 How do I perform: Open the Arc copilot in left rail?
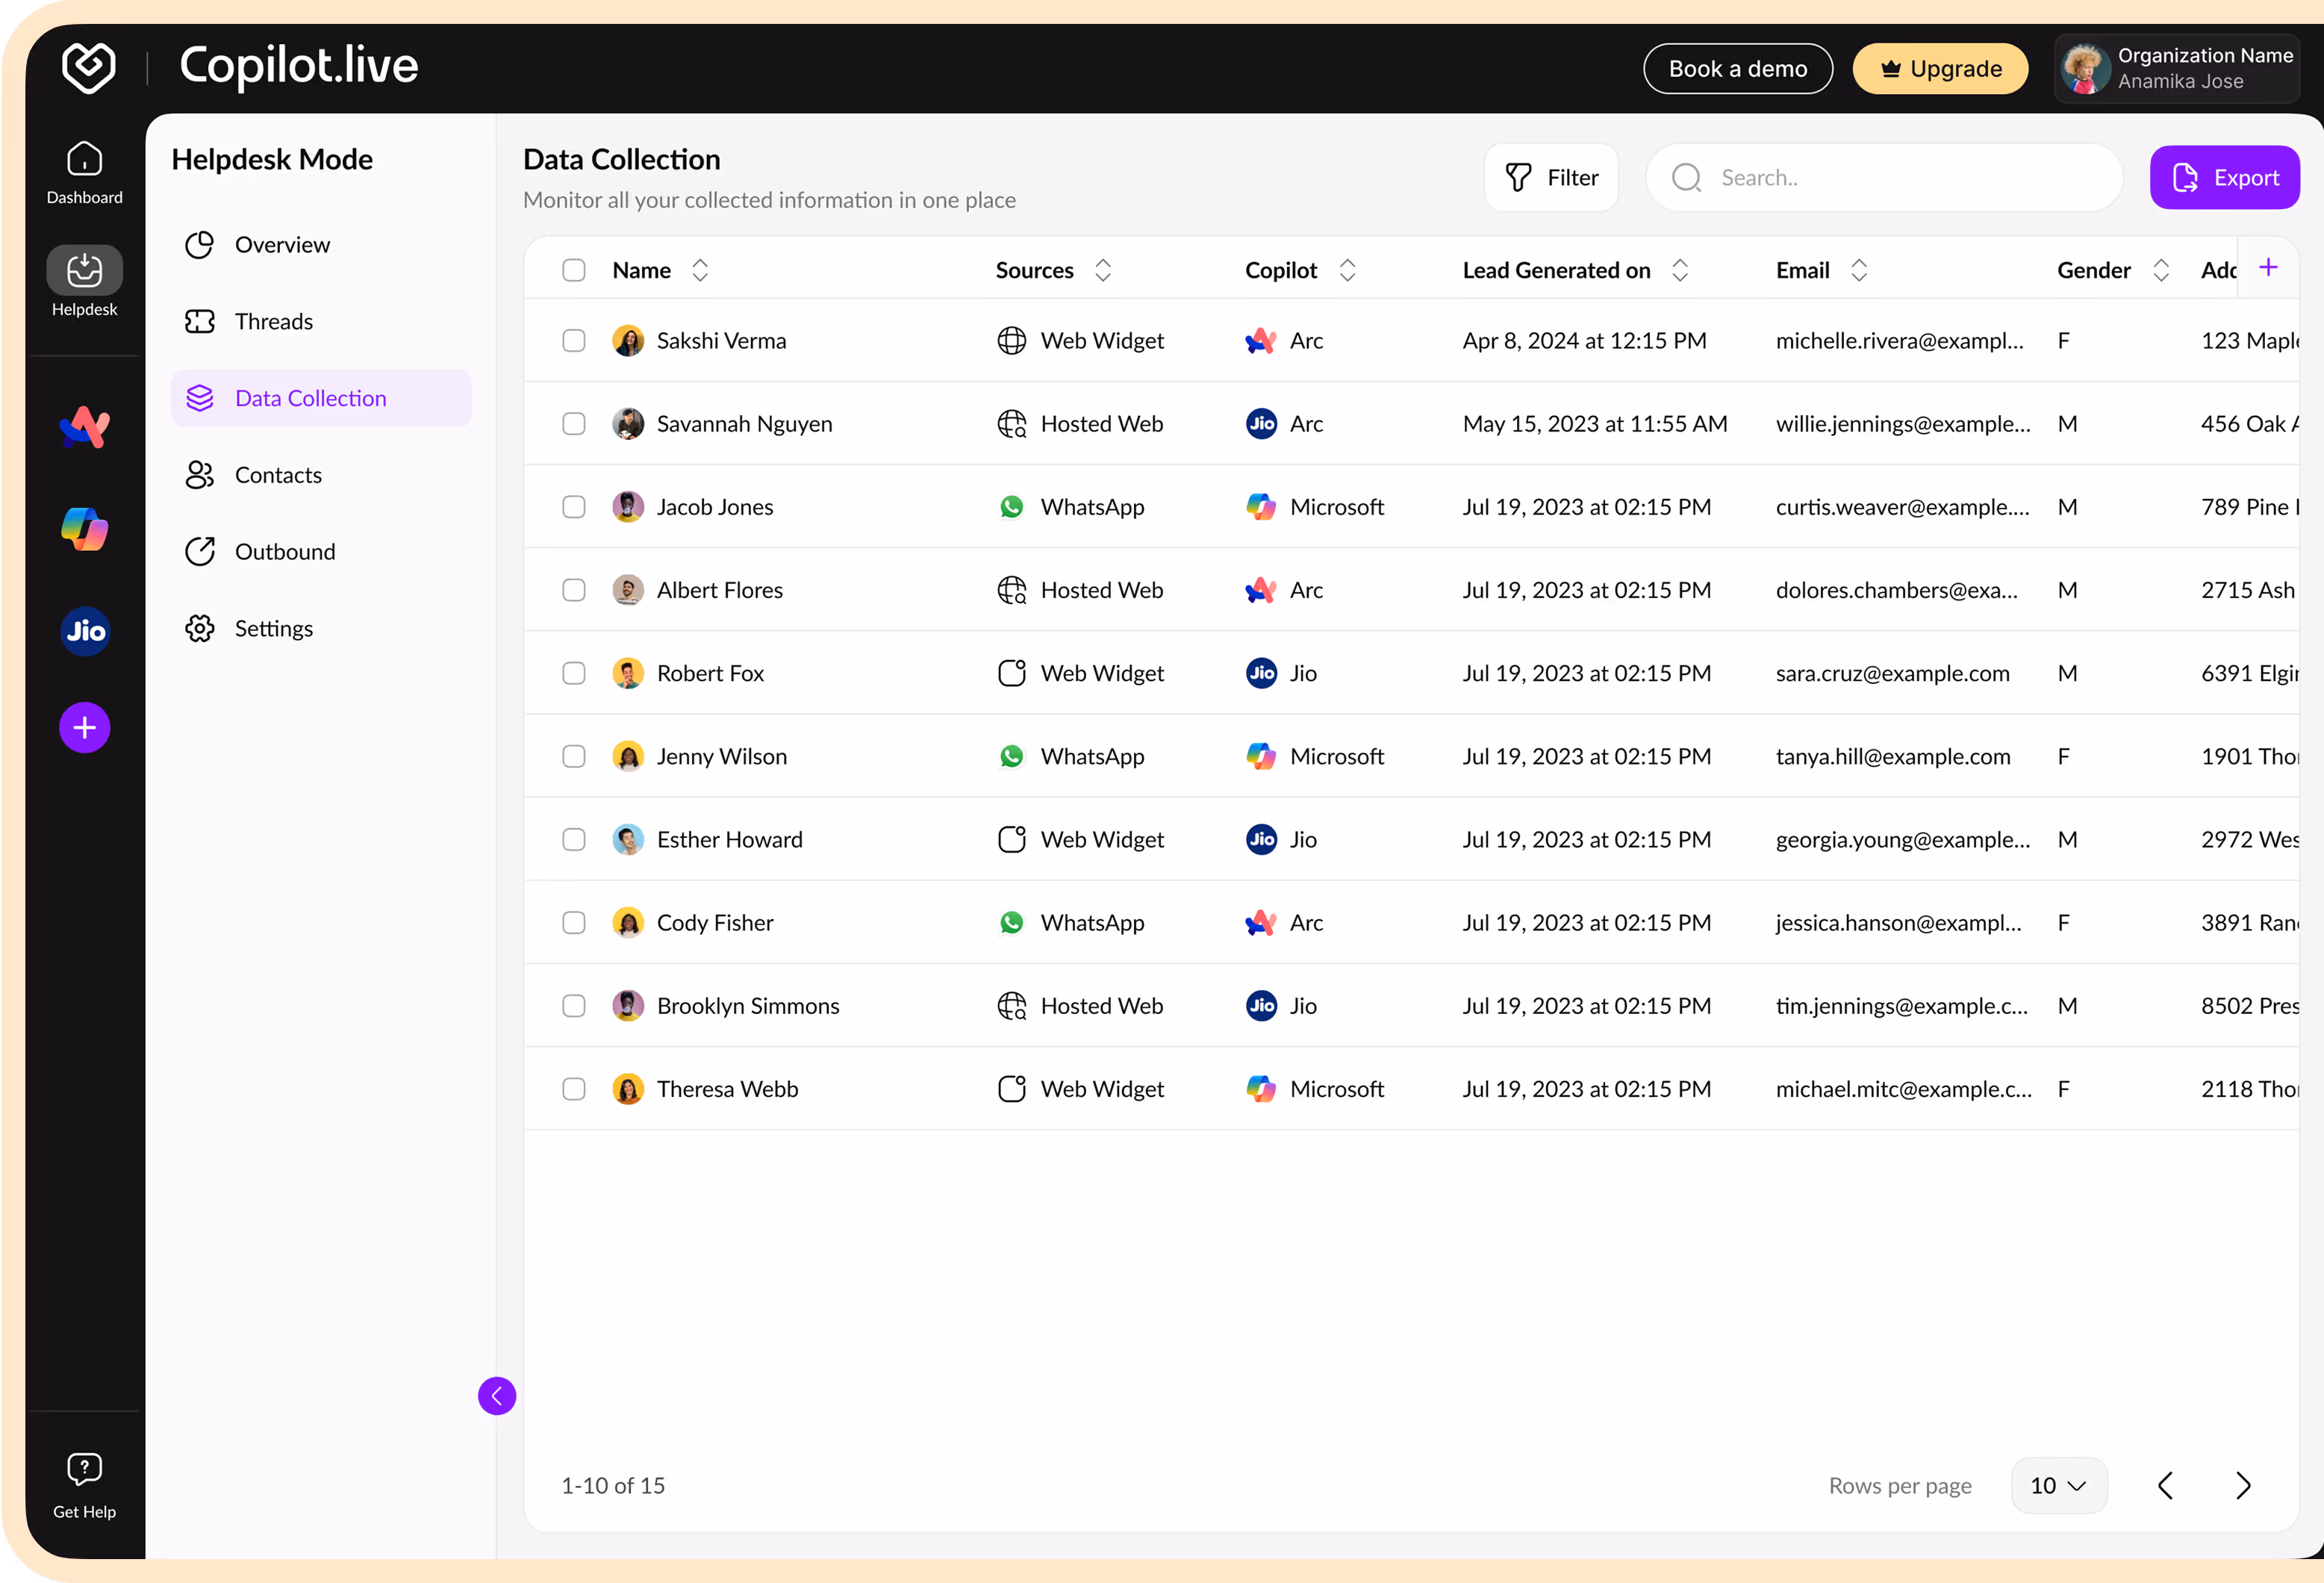coord(85,427)
